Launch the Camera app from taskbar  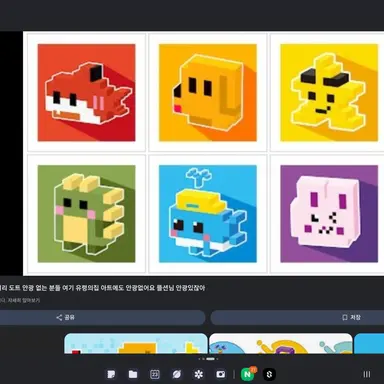click(221, 374)
